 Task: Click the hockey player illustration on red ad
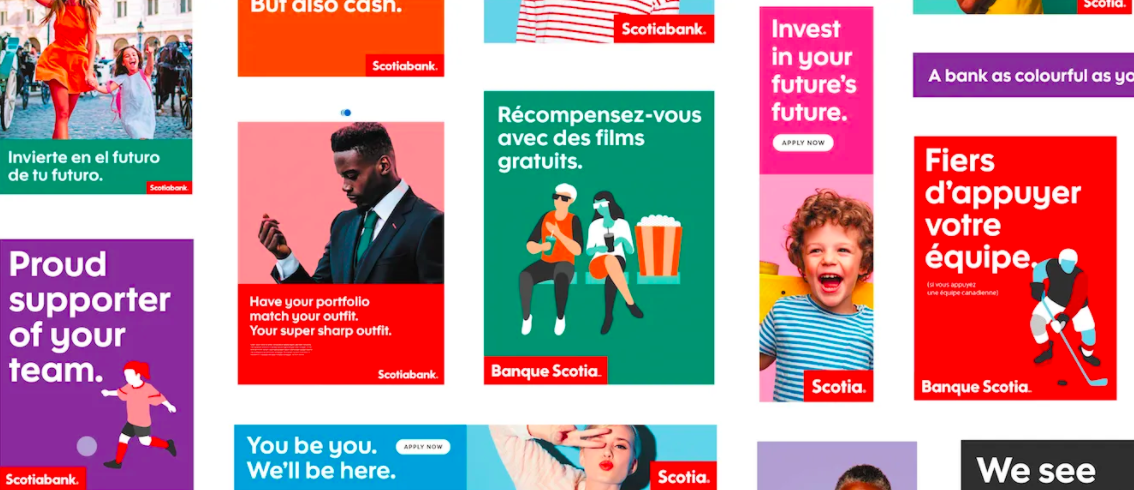[x=1065, y=317]
